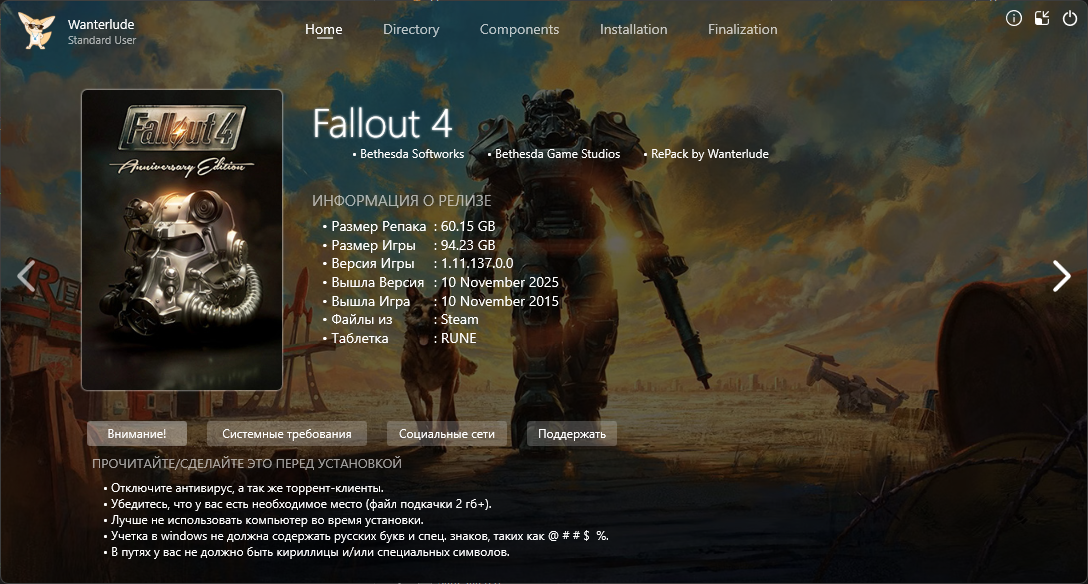Viewport: 1088px width, 584px height.
Task: Switch to the Directory tab
Action: 411,29
